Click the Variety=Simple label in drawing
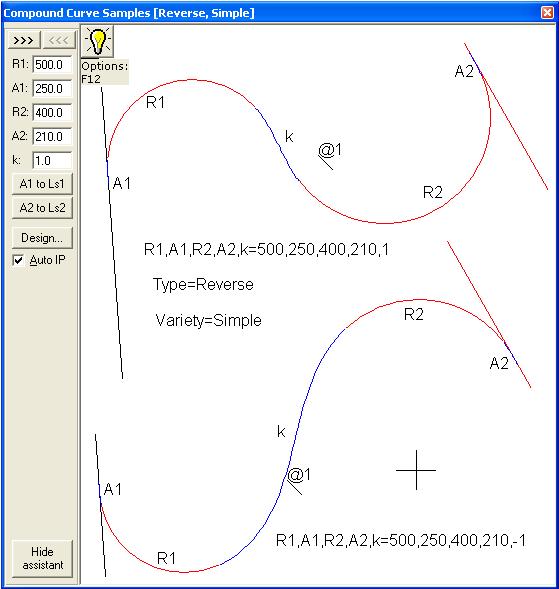 pyautogui.click(x=208, y=320)
